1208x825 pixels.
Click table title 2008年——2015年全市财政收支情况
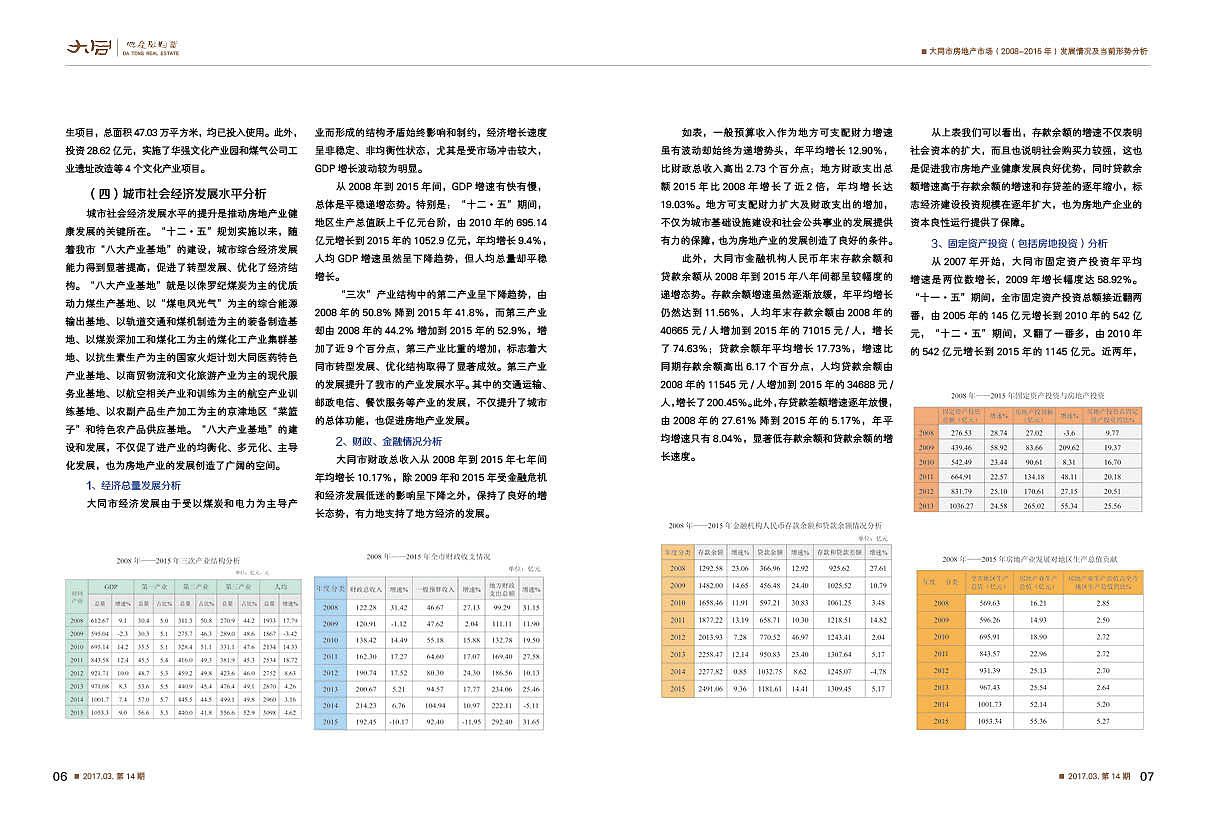coord(428,555)
